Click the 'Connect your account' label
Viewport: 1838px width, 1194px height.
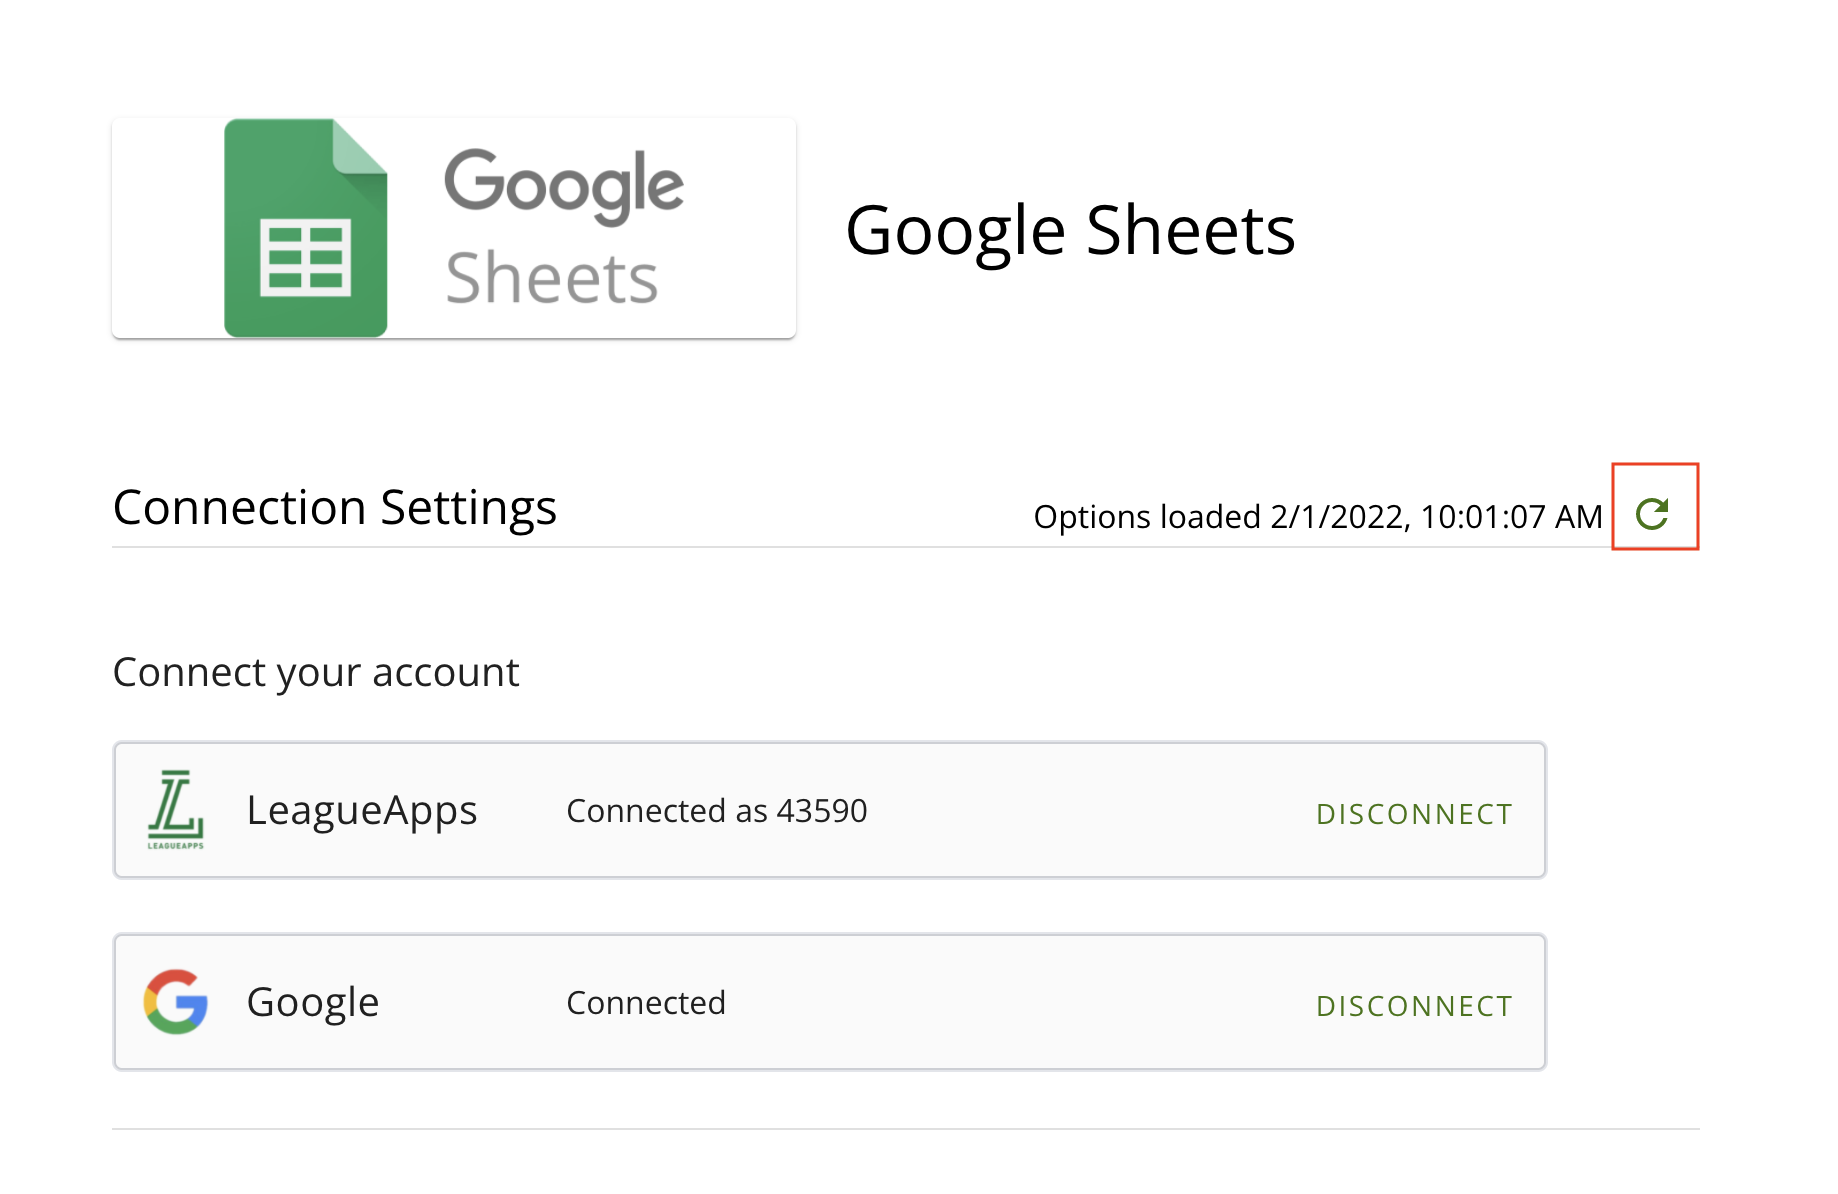pyautogui.click(x=315, y=671)
